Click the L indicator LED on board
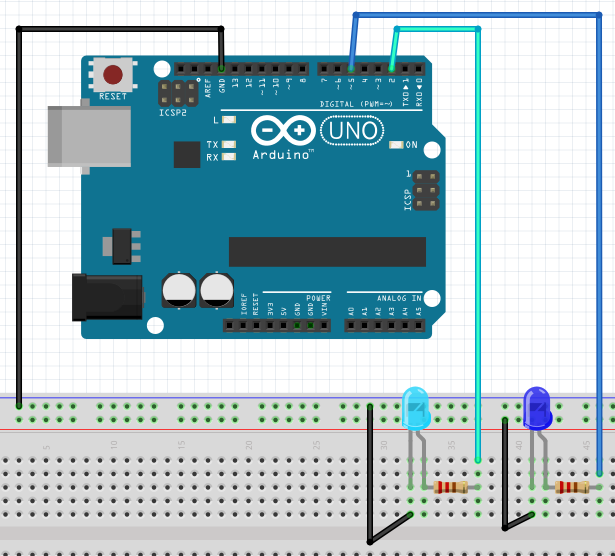 tap(230, 120)
